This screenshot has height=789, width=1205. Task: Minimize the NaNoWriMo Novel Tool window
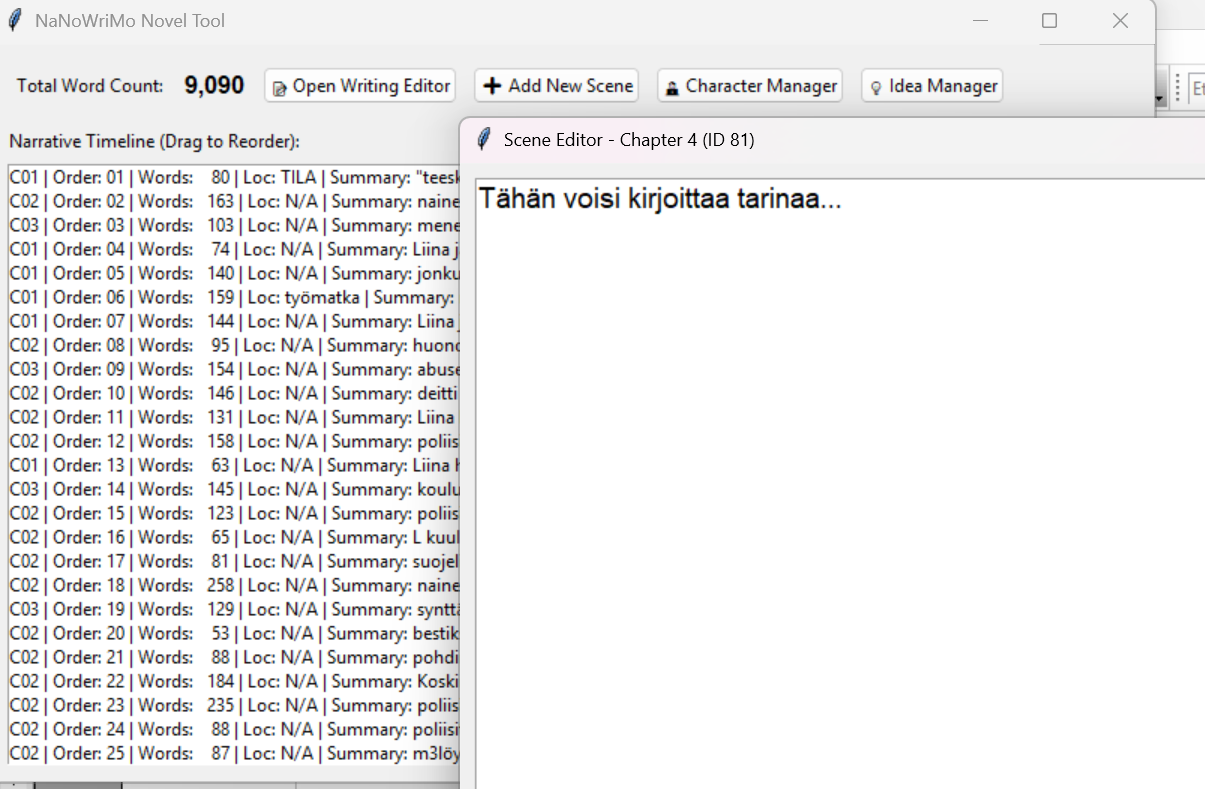tap(980, 21)
